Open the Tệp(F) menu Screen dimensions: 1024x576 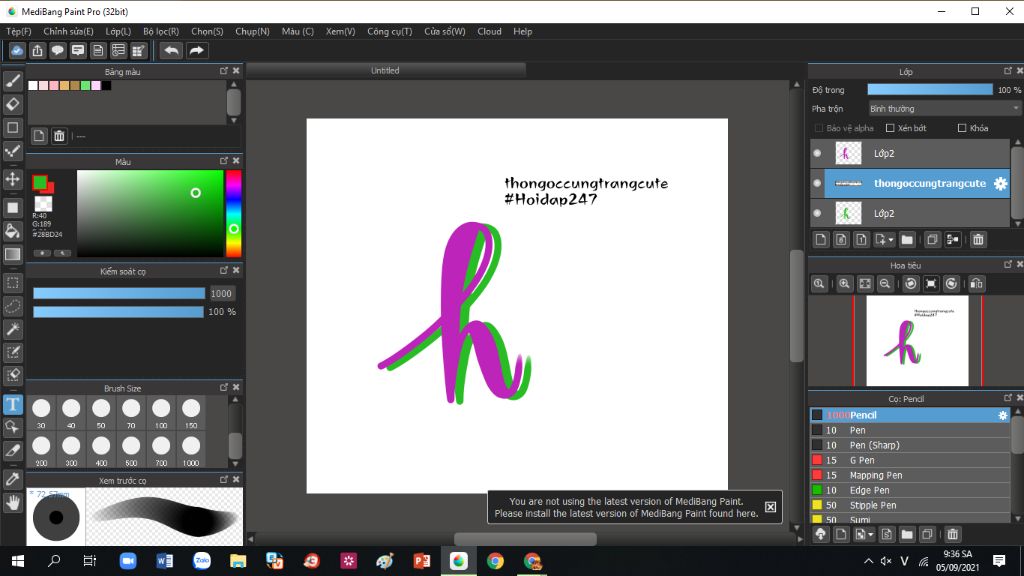click(x=18, y=31)
